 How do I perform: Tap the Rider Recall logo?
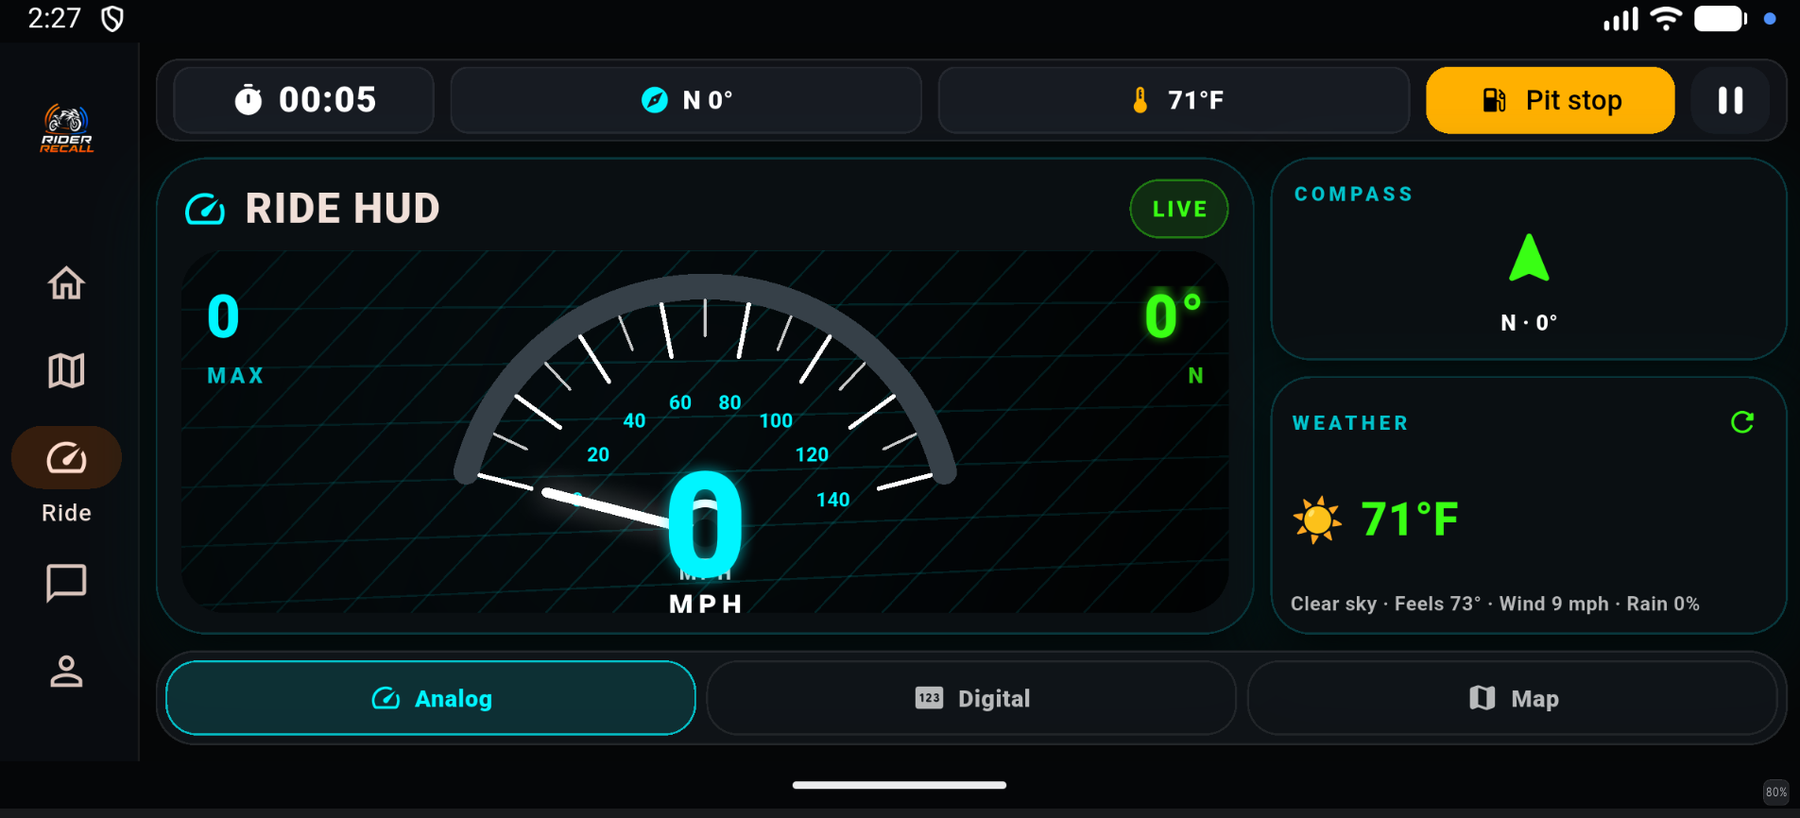67,129
